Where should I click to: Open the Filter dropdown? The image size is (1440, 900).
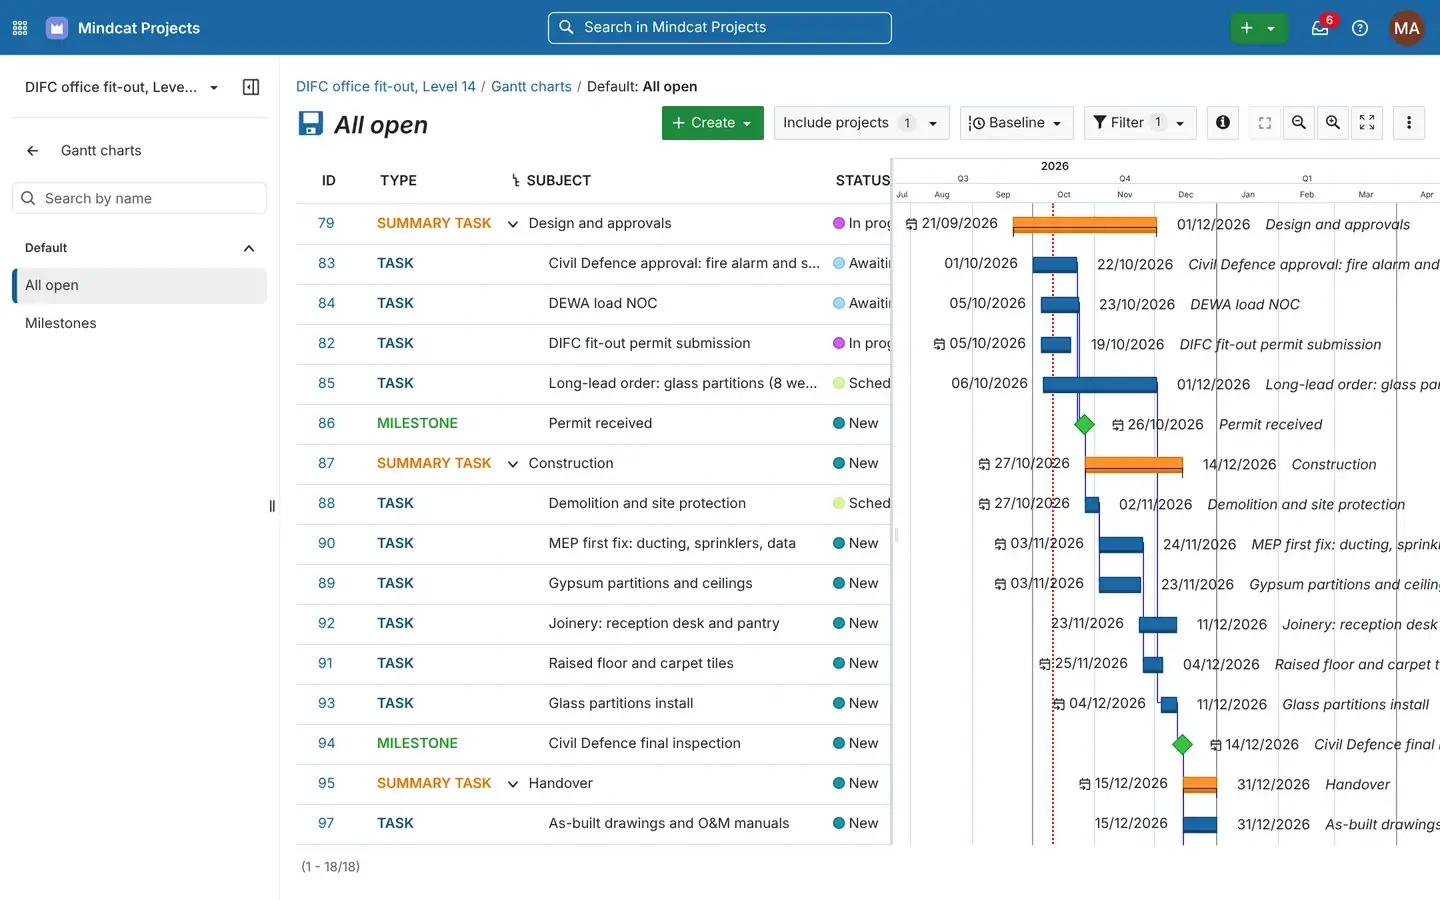point(1140,122)
